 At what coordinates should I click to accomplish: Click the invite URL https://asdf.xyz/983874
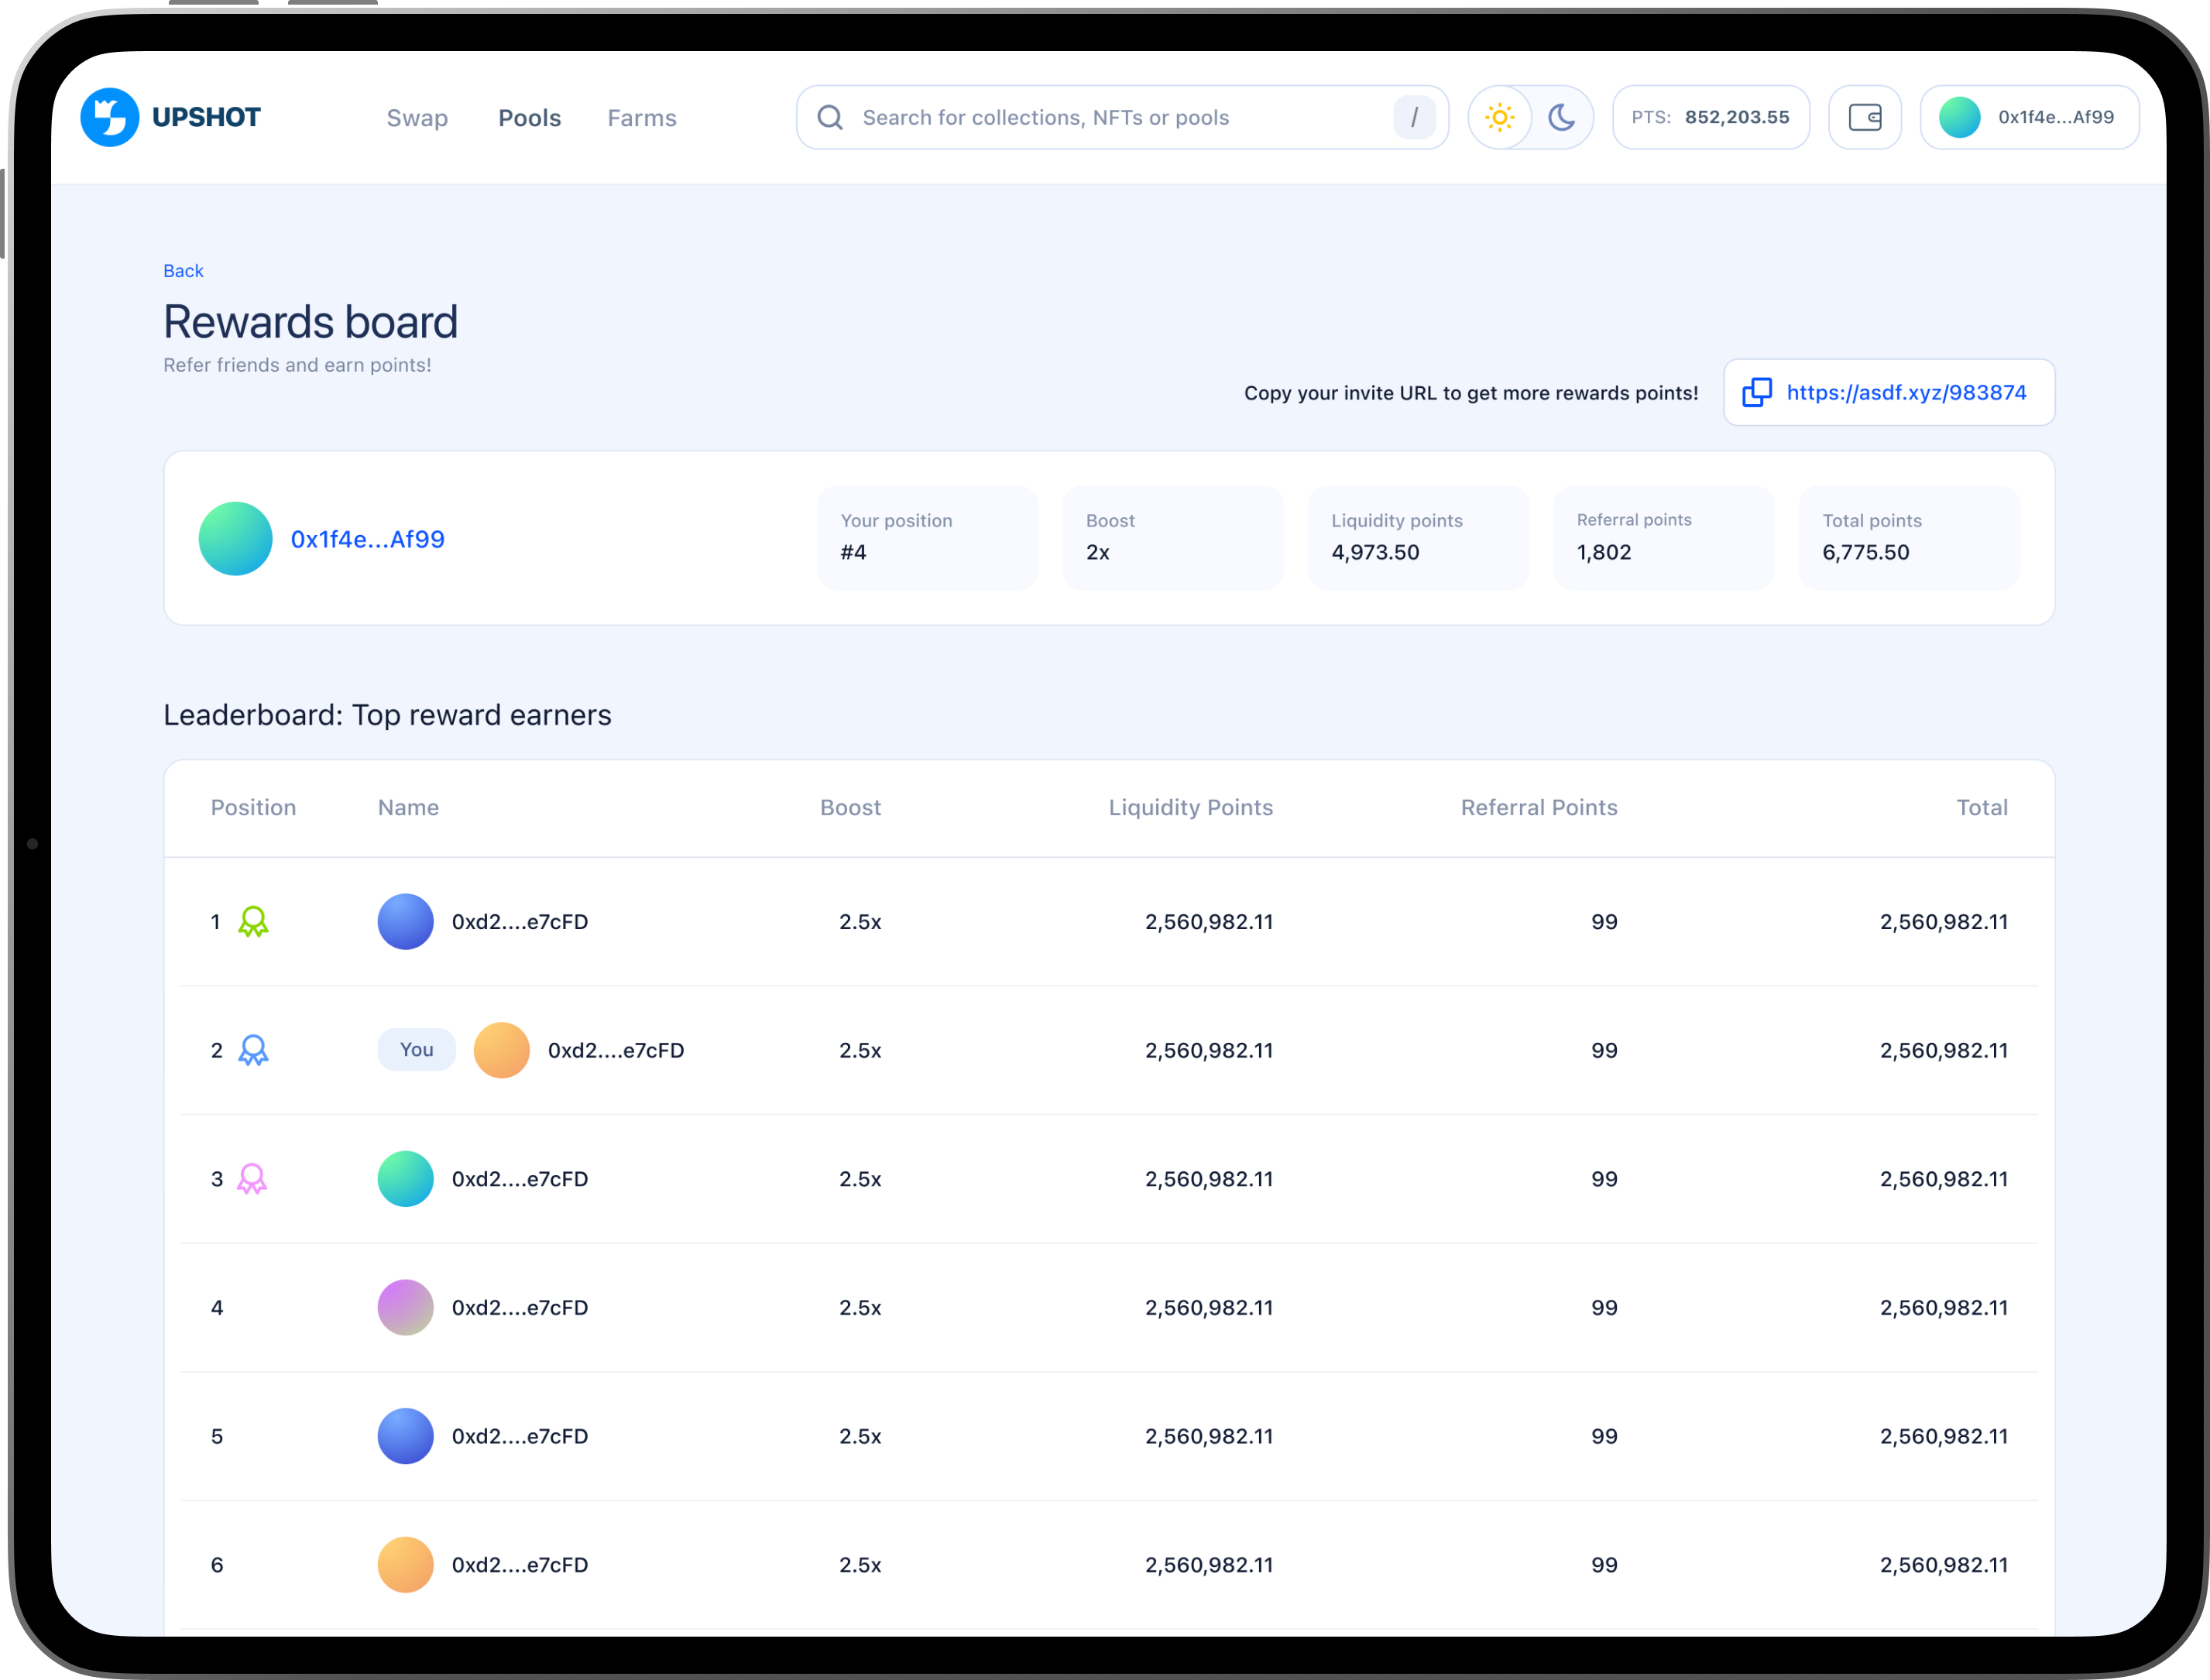point(1906,393)
